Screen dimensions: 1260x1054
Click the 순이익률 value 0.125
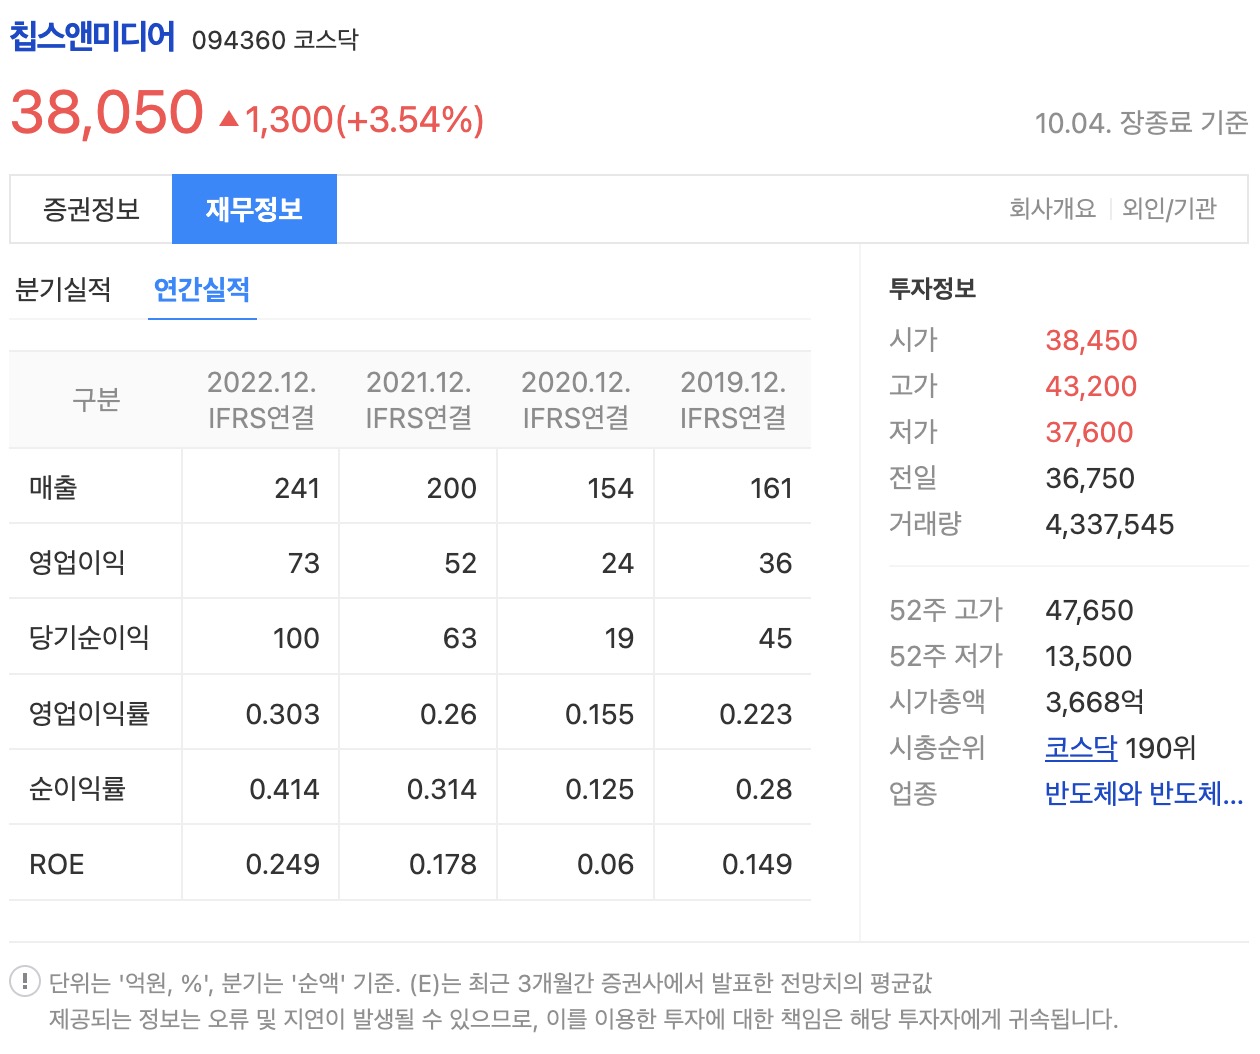[600, 789]
